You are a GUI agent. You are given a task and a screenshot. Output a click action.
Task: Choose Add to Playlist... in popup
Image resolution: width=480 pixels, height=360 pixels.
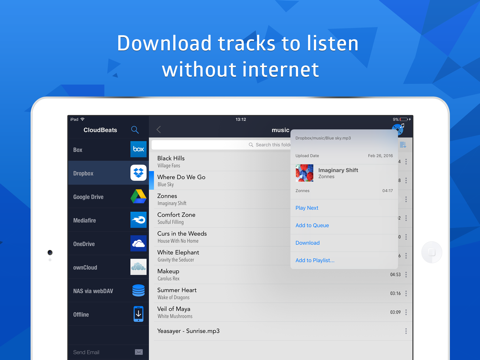[x=315, y=260]
